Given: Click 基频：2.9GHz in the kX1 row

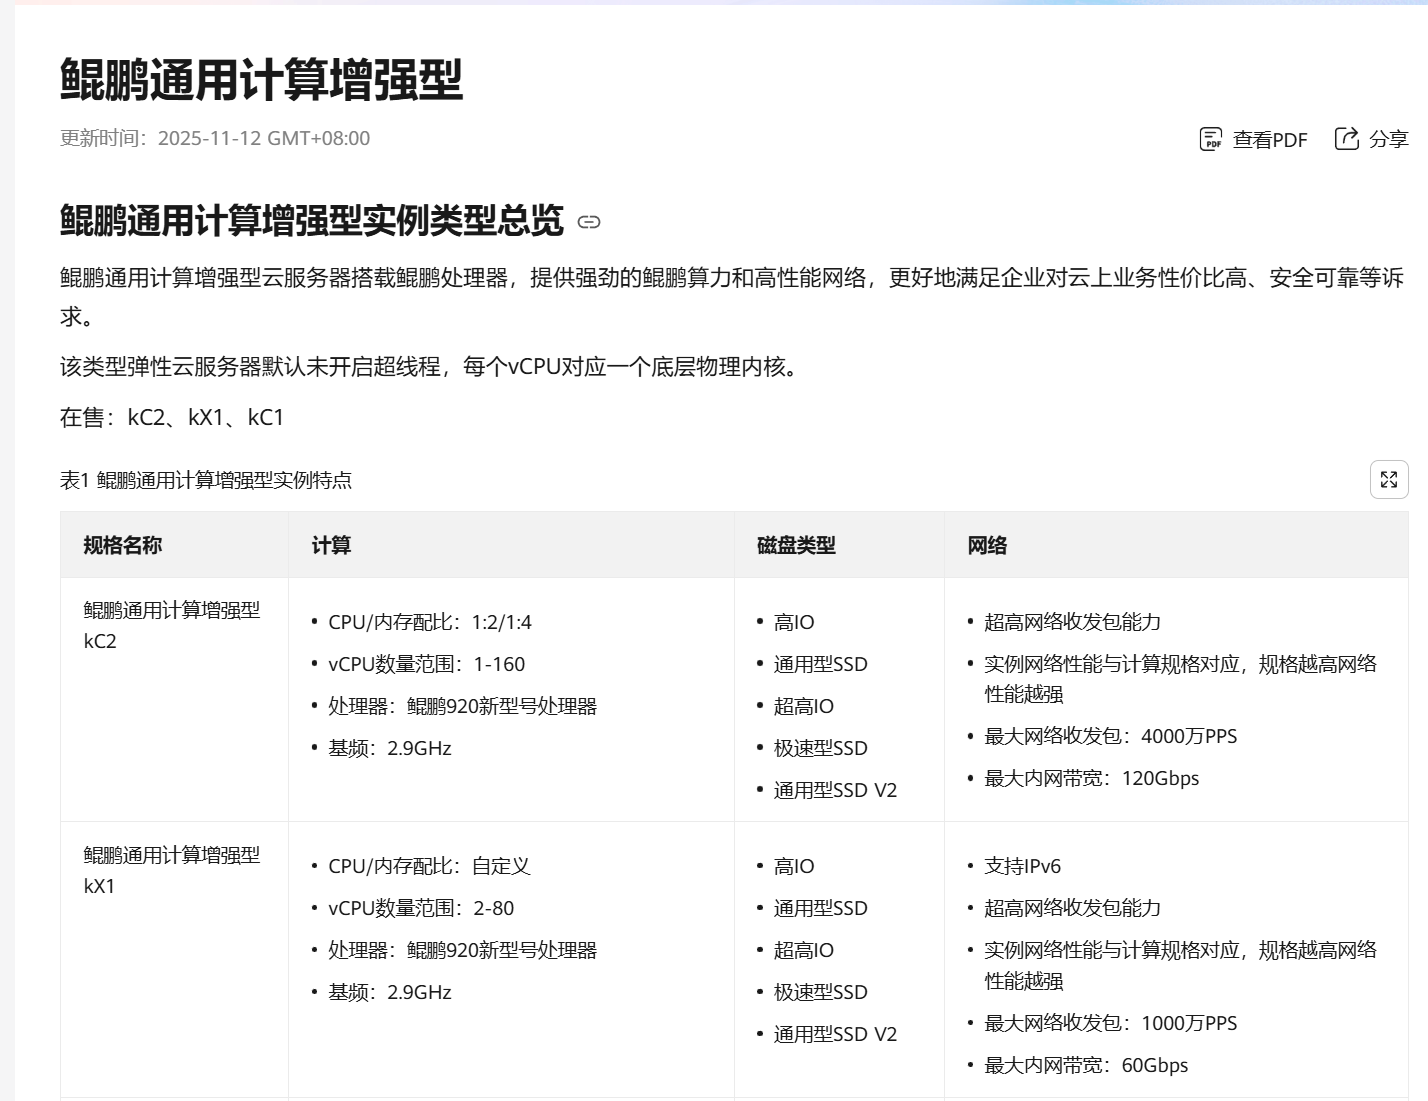Looking at the screenshot, I should click(390, 992).
